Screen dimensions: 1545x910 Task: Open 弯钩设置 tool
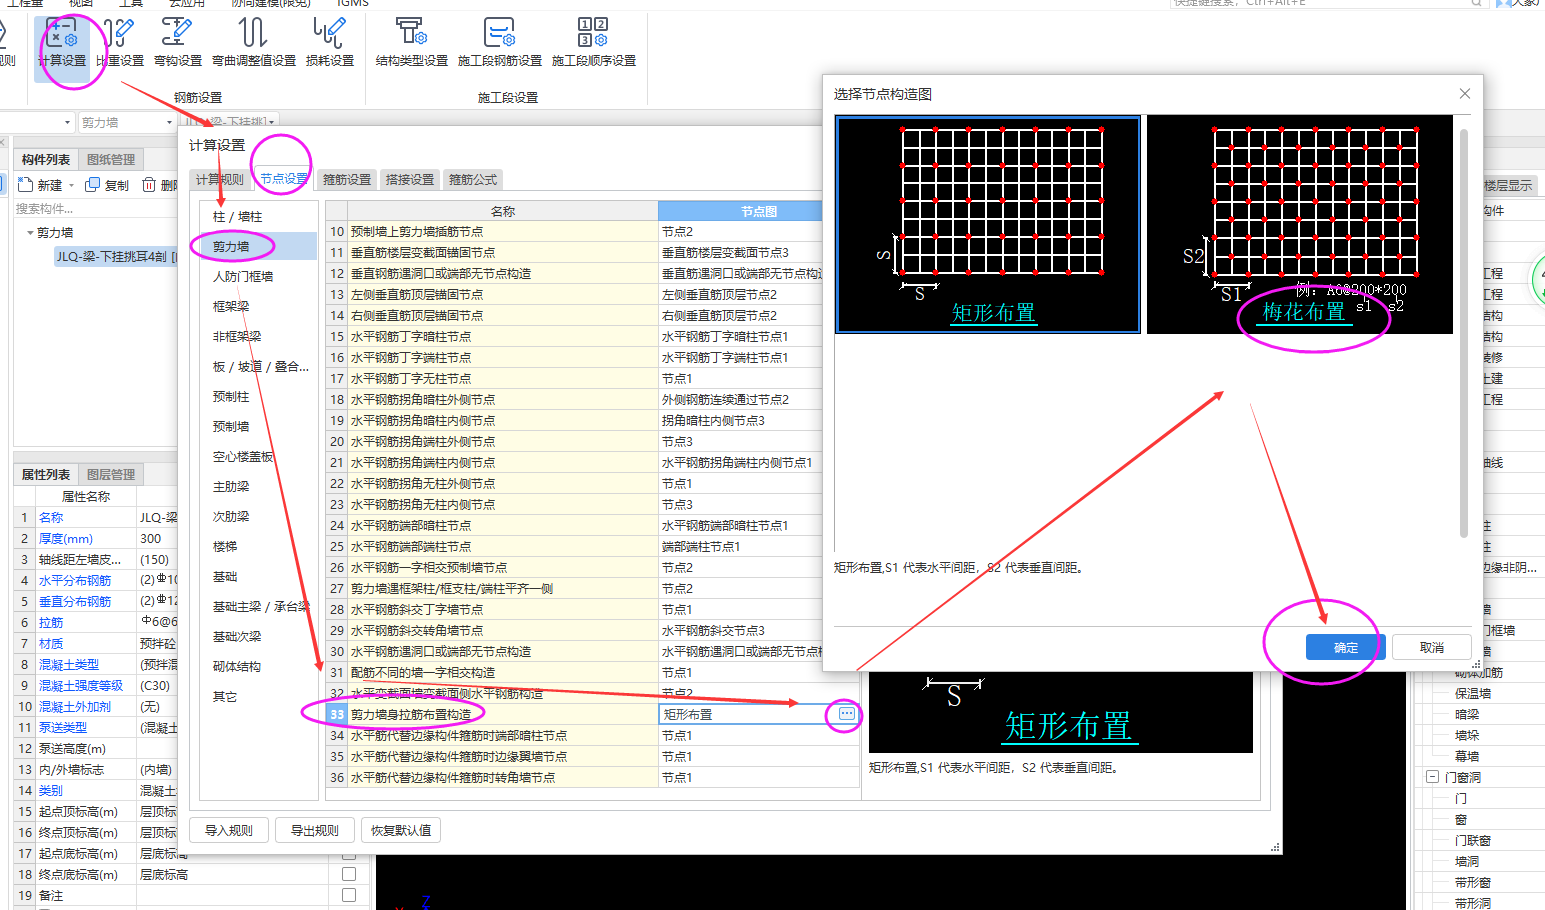[178, 44]
